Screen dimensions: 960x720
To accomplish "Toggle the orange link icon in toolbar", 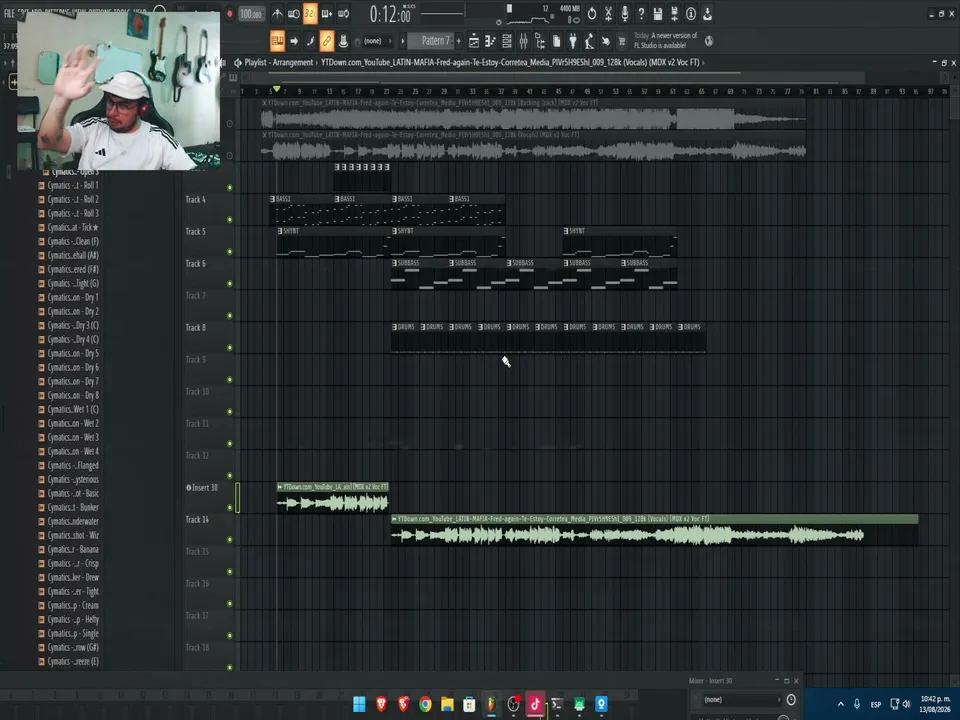I will pos(327,41).
